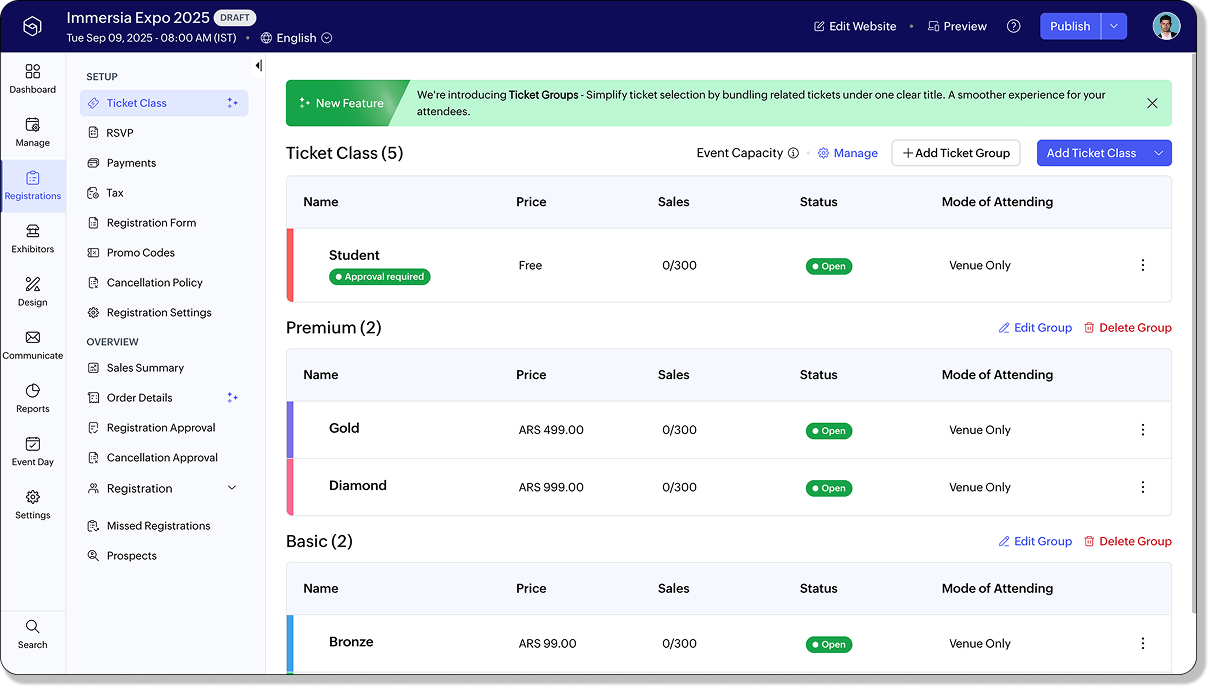The width and height of the screenshot is (1209, 687).
Task: Open the Exhibitors section icon
Action: (33, 232)
